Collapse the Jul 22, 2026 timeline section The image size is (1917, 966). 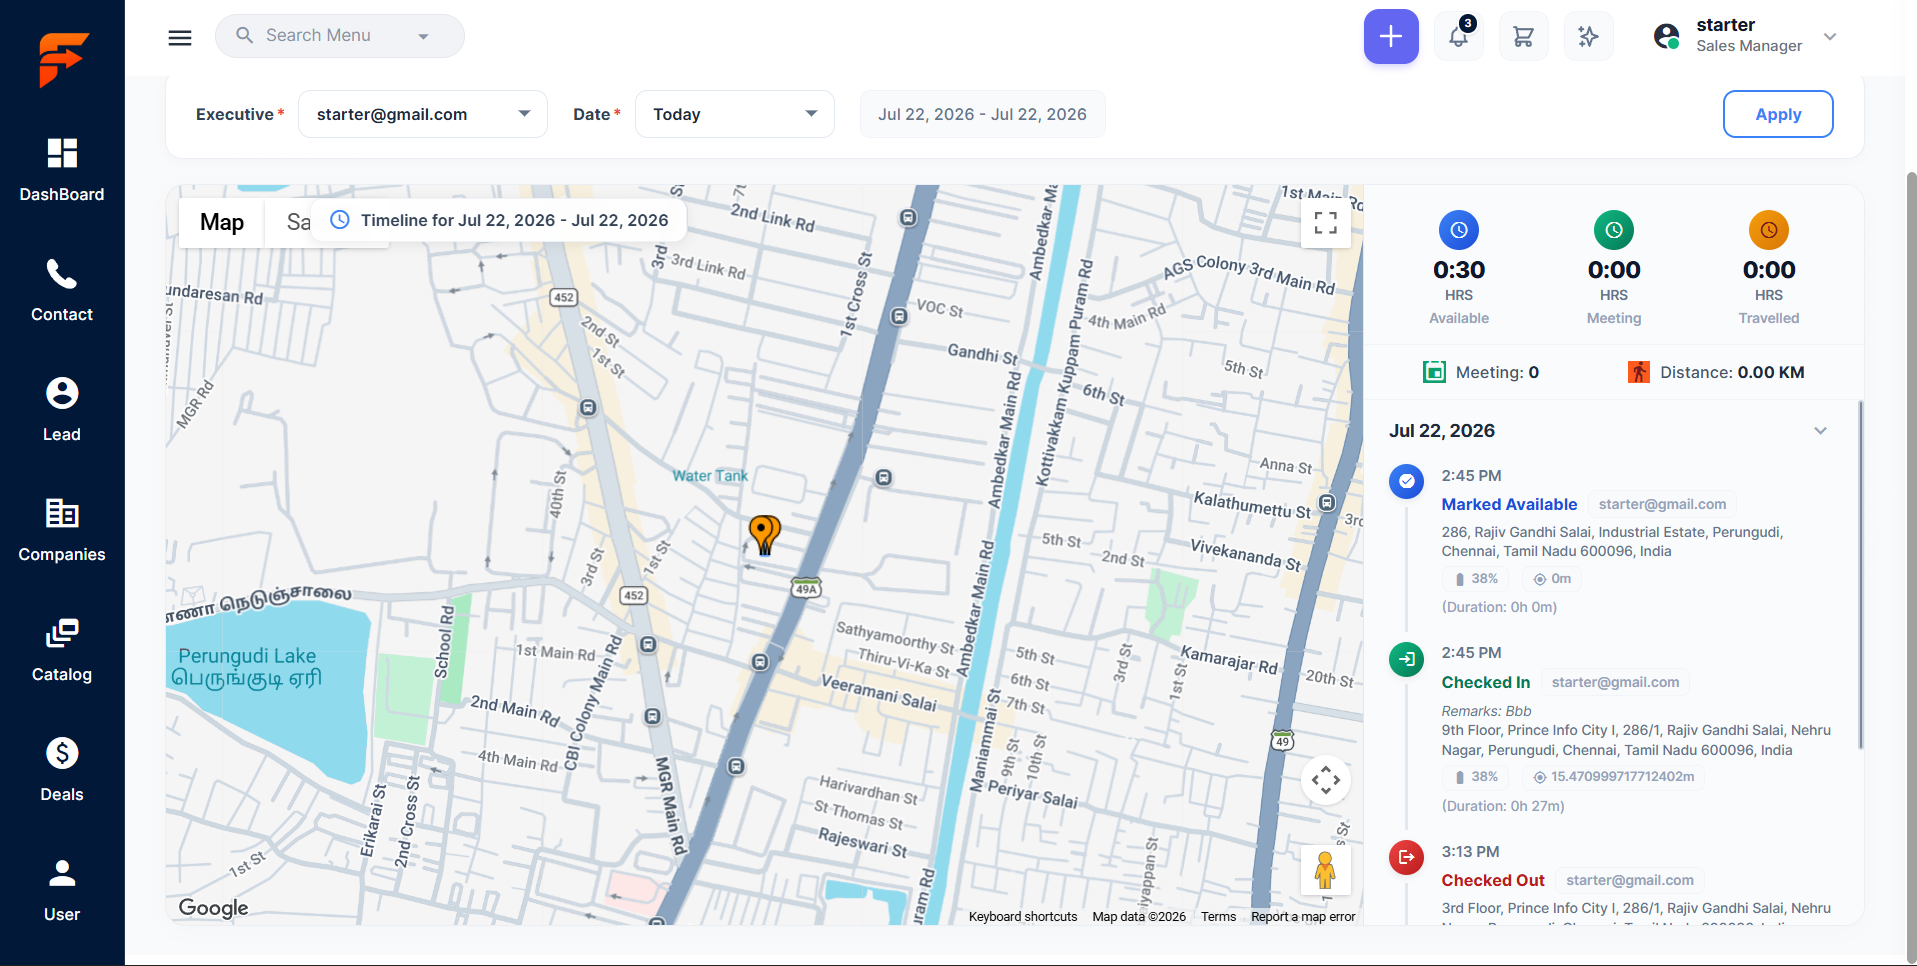pyautogui.click(x=1821, y=431)
